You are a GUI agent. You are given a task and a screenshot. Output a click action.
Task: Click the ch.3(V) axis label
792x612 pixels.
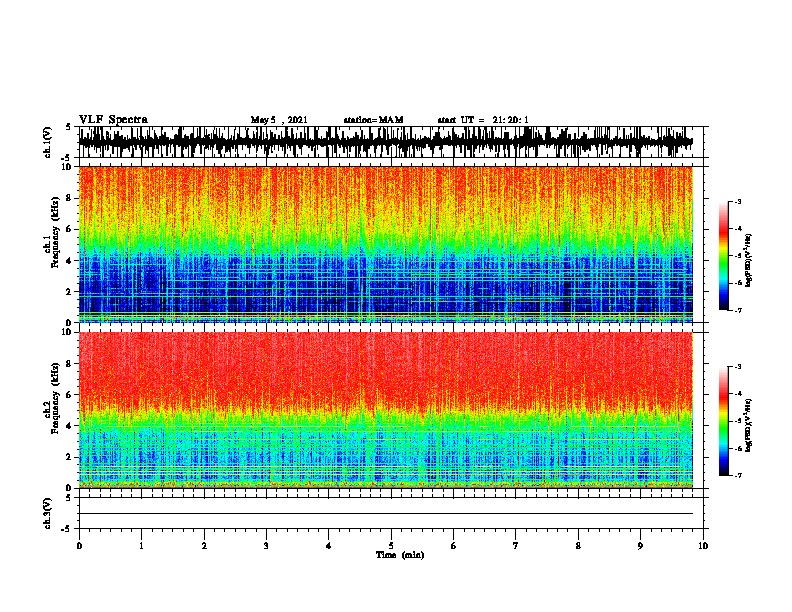48,513
